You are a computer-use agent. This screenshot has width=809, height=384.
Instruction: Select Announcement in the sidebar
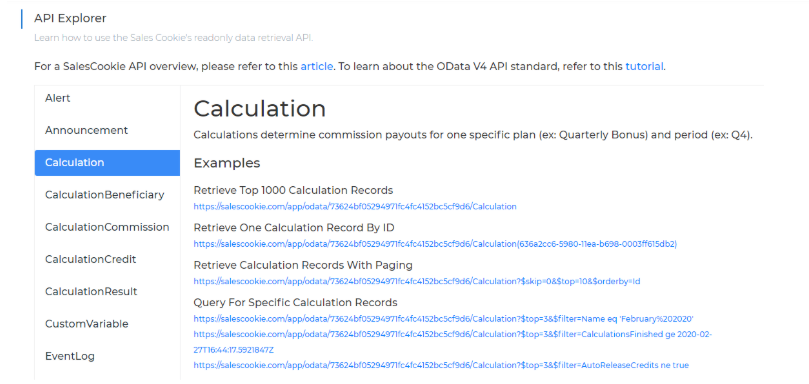pos(86,130)
